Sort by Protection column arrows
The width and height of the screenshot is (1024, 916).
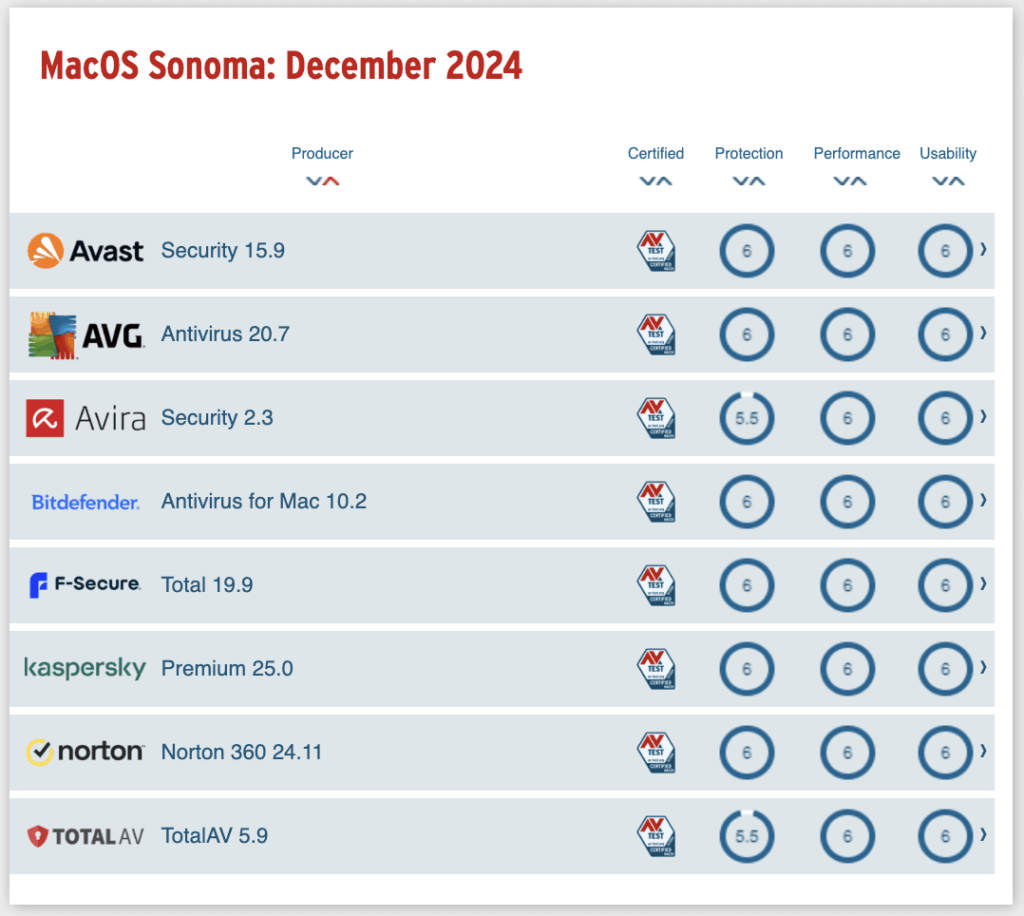[748, 181]
